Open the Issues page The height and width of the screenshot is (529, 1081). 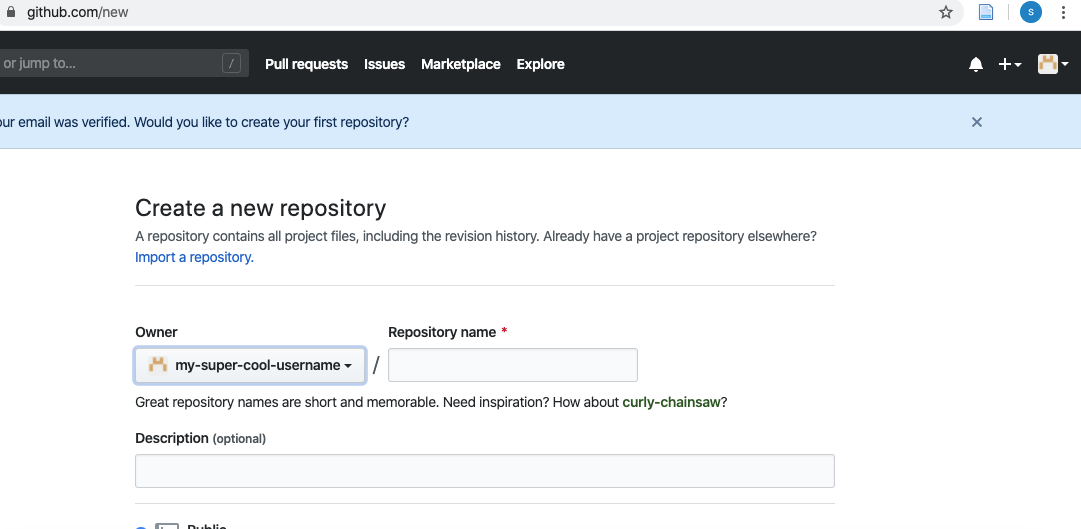tap(384, 64)
